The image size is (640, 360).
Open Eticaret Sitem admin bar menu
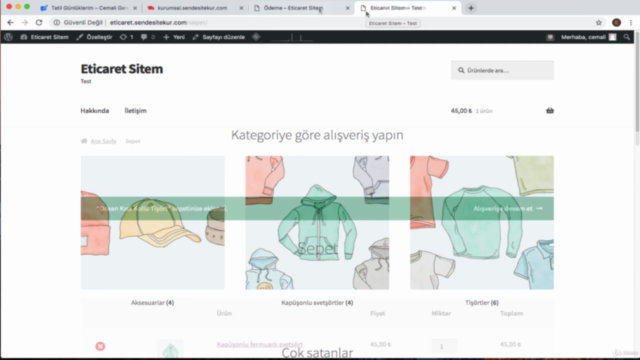[x=44, y=37]
